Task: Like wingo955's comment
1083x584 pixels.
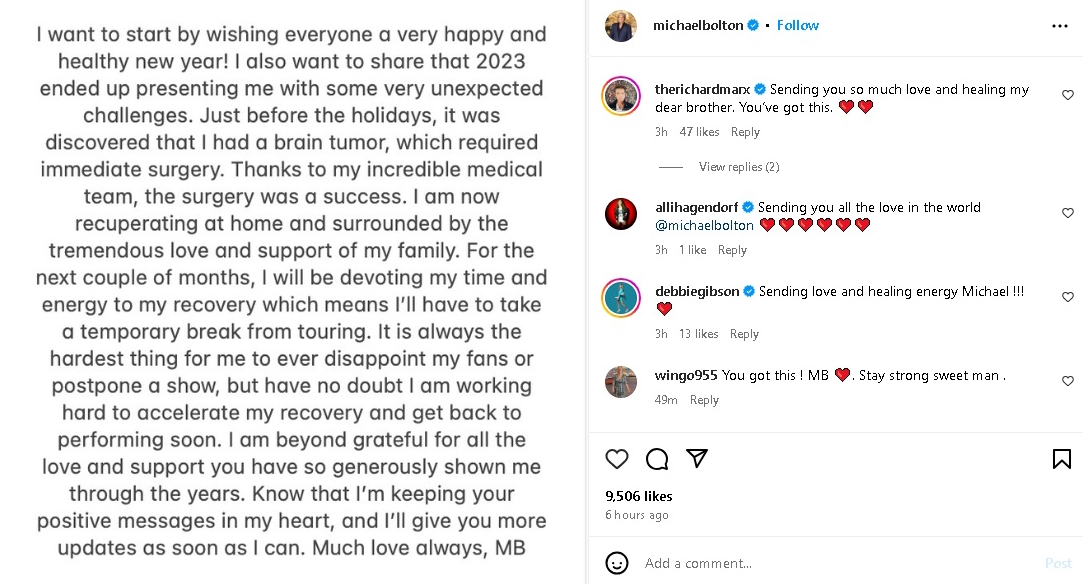Action: pyautogui.click(x=1068, y=381)
